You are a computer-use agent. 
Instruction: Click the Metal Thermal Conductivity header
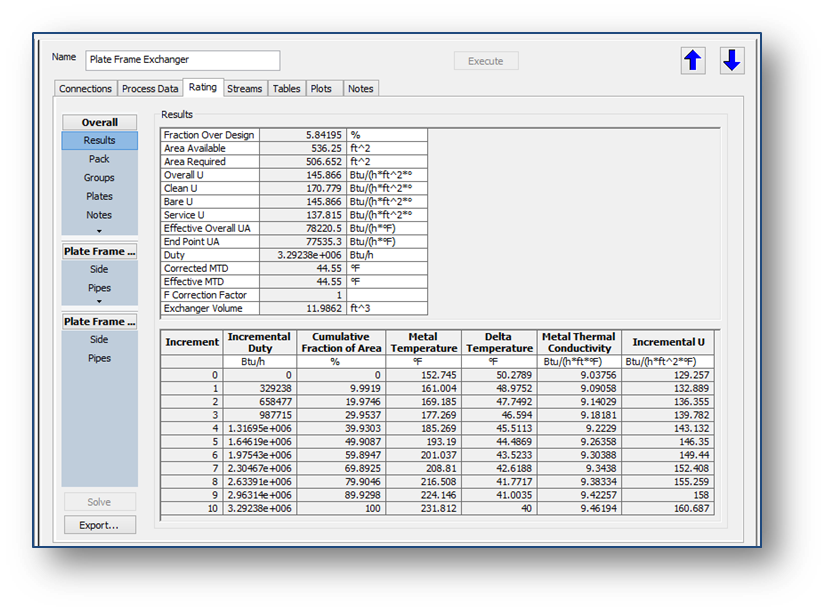[579, 342]
